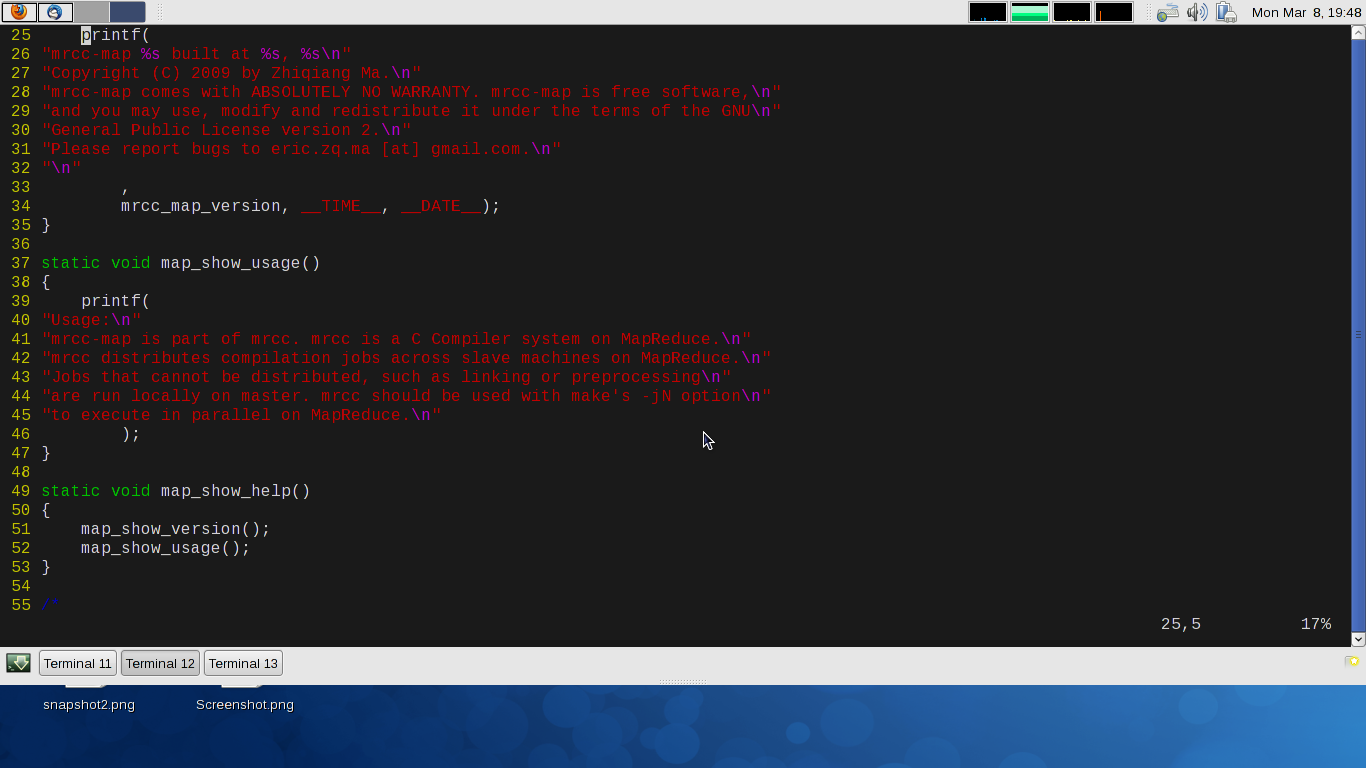This screenshot has height=768, width=1366.
Task: Click 'General Public License version 2.' line
Action: [226, 130]
